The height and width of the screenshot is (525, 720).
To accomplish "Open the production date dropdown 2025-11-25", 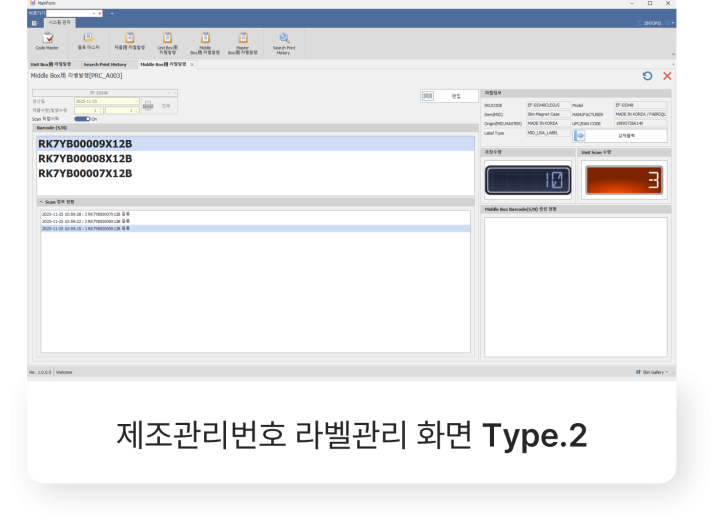I will pyautogui.click(x=136, y=101).
